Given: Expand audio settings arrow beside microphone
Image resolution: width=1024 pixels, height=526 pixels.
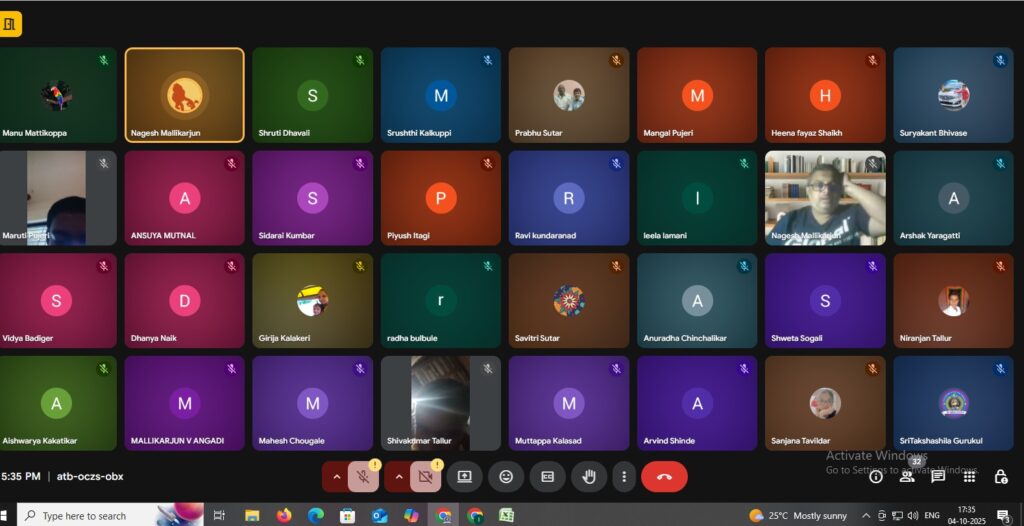Looking at the screenshot, I should [336, 477].
